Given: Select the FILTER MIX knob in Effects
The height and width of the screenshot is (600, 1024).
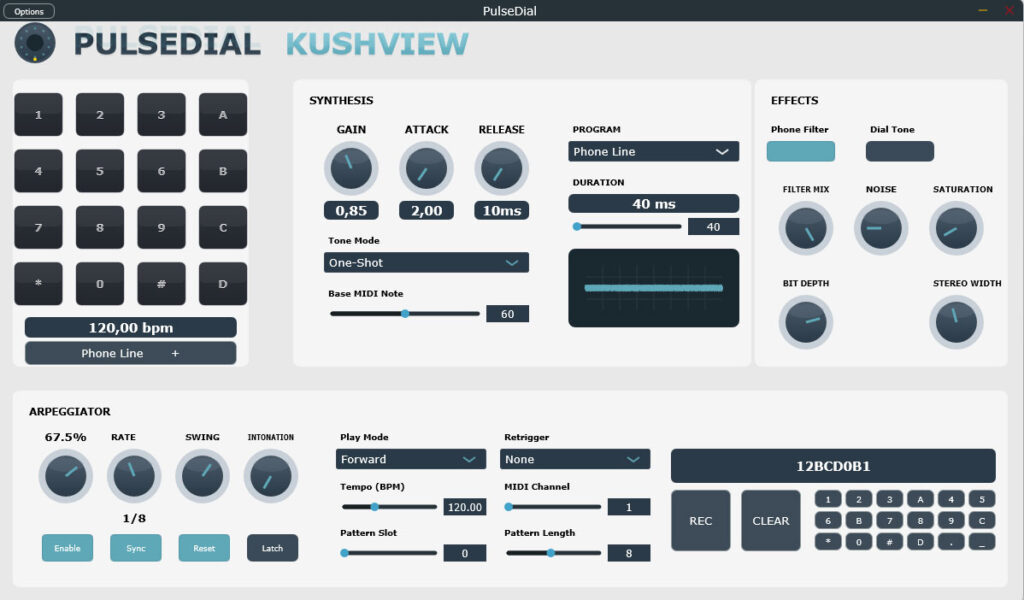Looking at the screenshot, I should click(x=806, y=228).
